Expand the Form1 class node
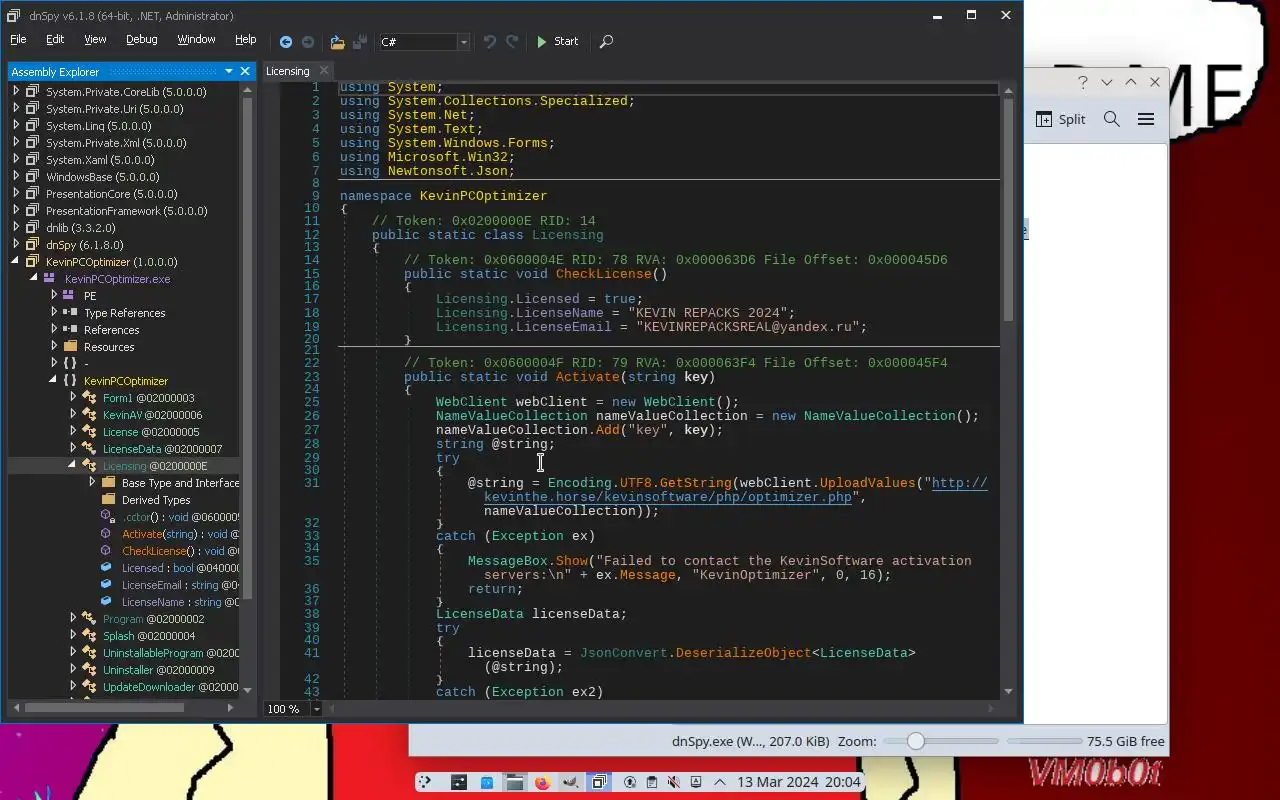 (x=72, y=398)
